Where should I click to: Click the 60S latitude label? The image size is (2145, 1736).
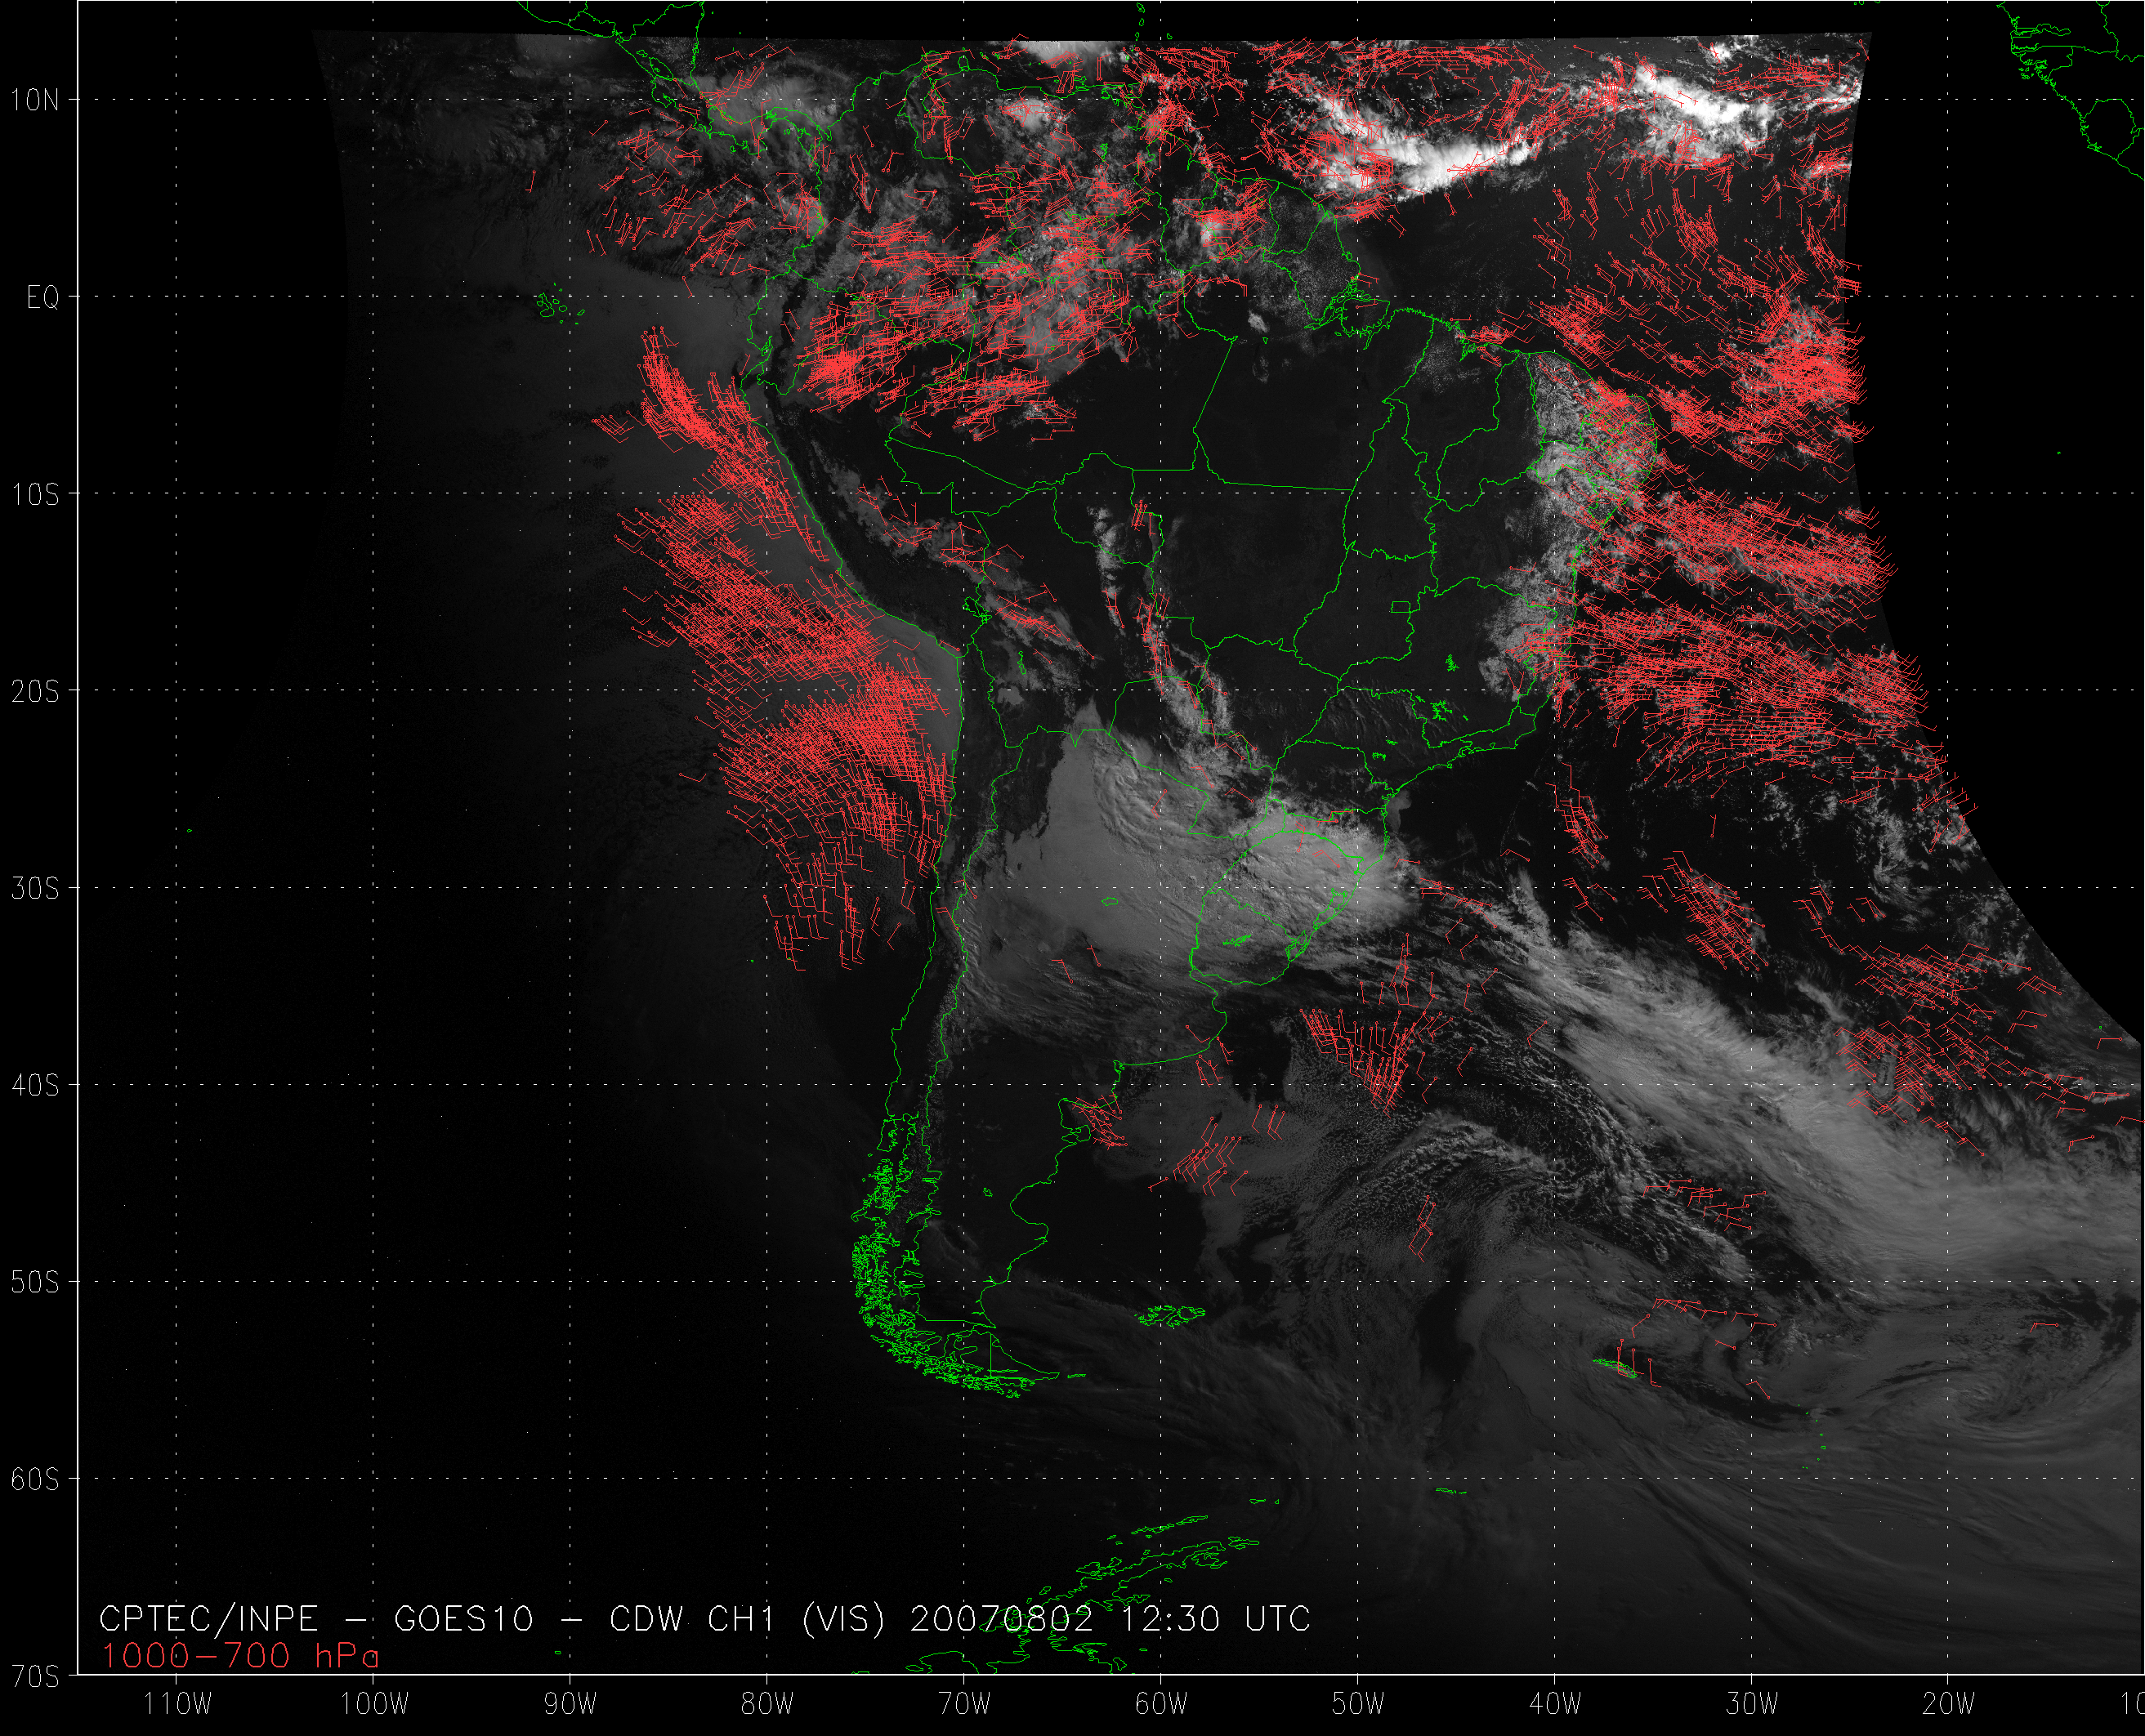[35, 1479]
